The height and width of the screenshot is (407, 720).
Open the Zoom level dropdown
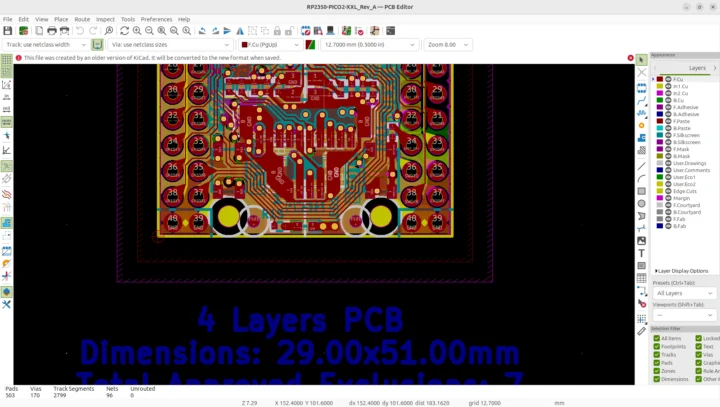448,45
